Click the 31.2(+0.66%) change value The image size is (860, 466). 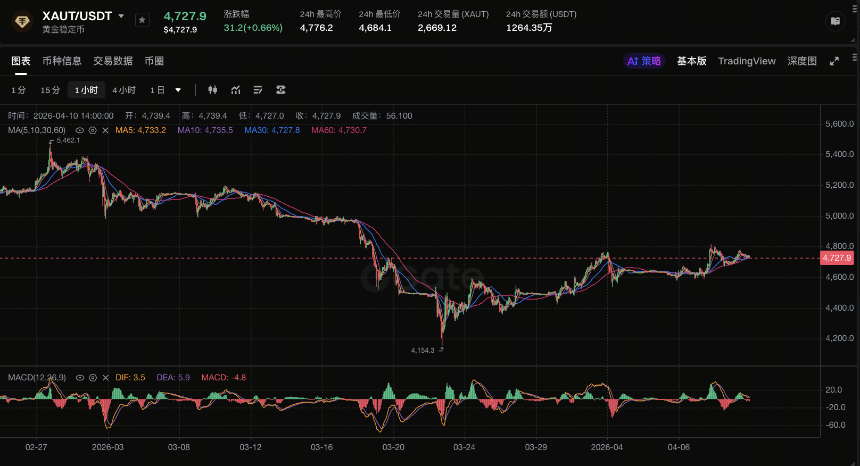tap(253, 27)
